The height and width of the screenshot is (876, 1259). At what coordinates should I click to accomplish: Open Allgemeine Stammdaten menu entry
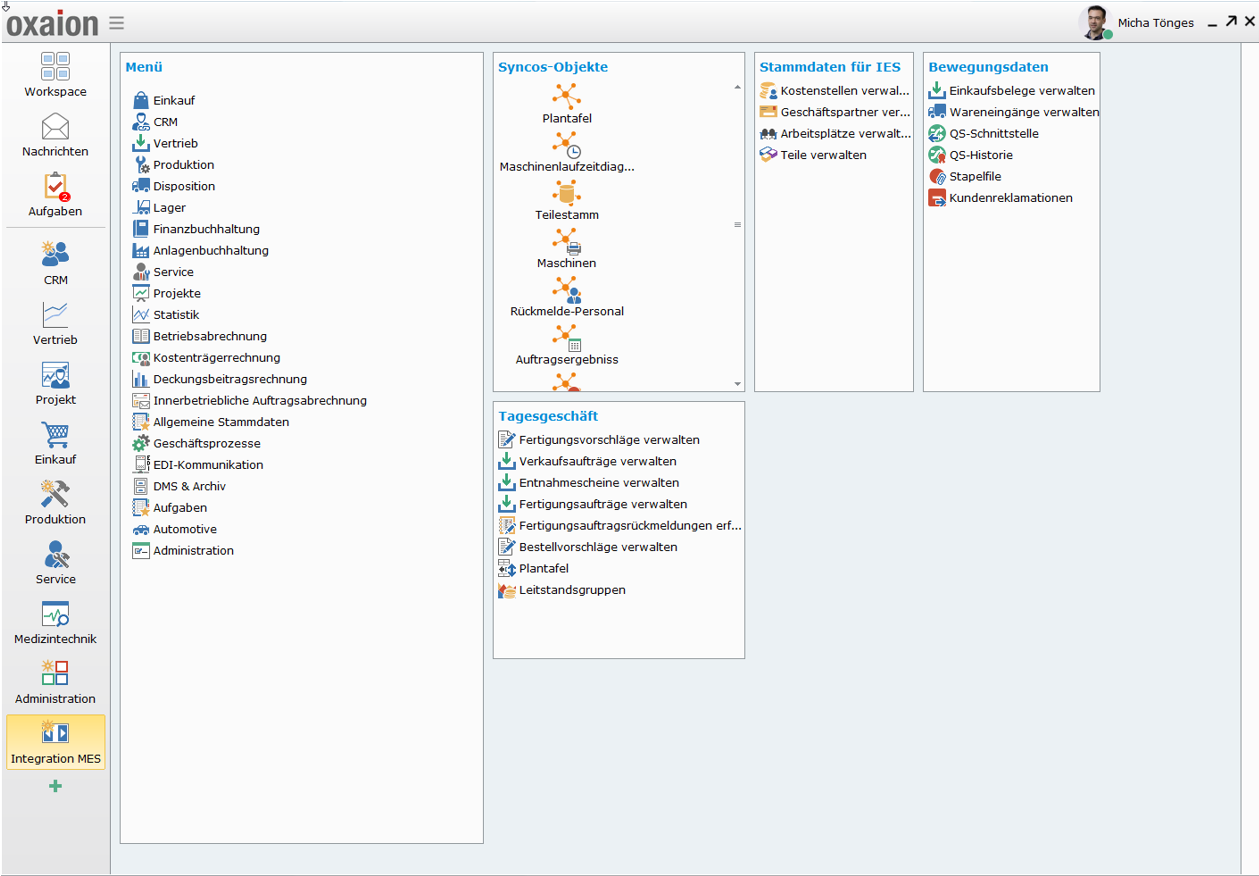tap(211, 423)
